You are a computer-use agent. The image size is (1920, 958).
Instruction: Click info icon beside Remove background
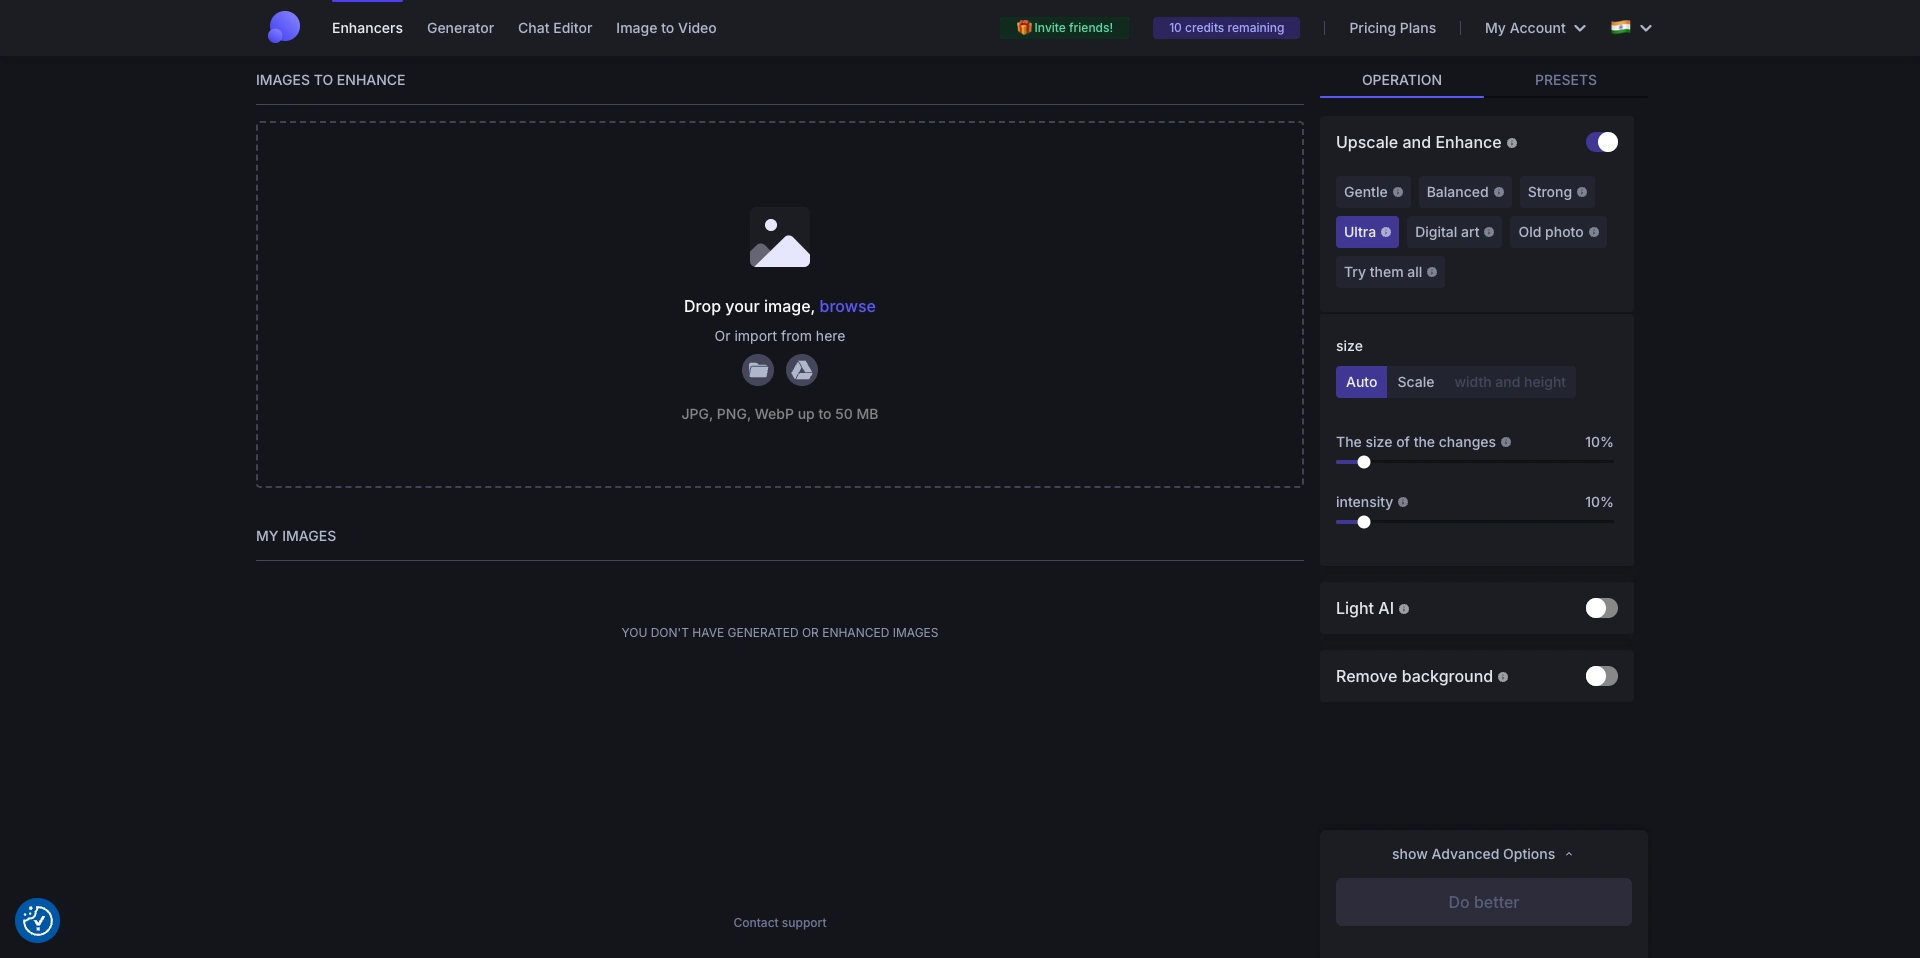pos(1503,677)
